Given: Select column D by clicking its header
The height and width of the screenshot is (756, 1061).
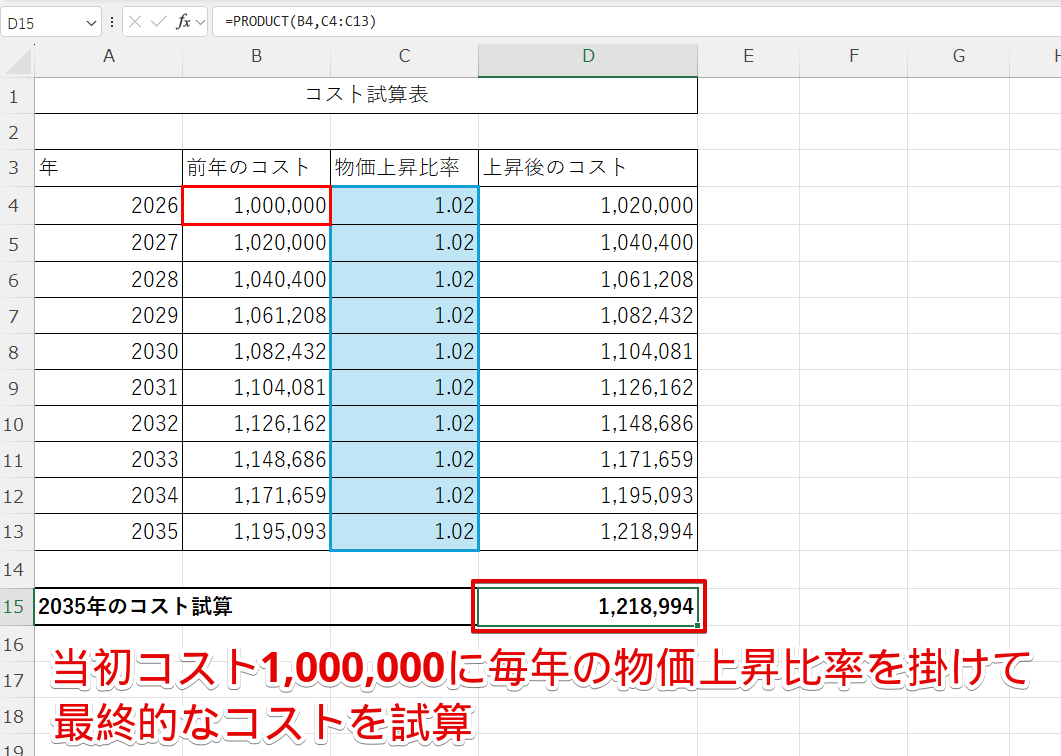Looking at the screenshot, I should tap(588, 59).
